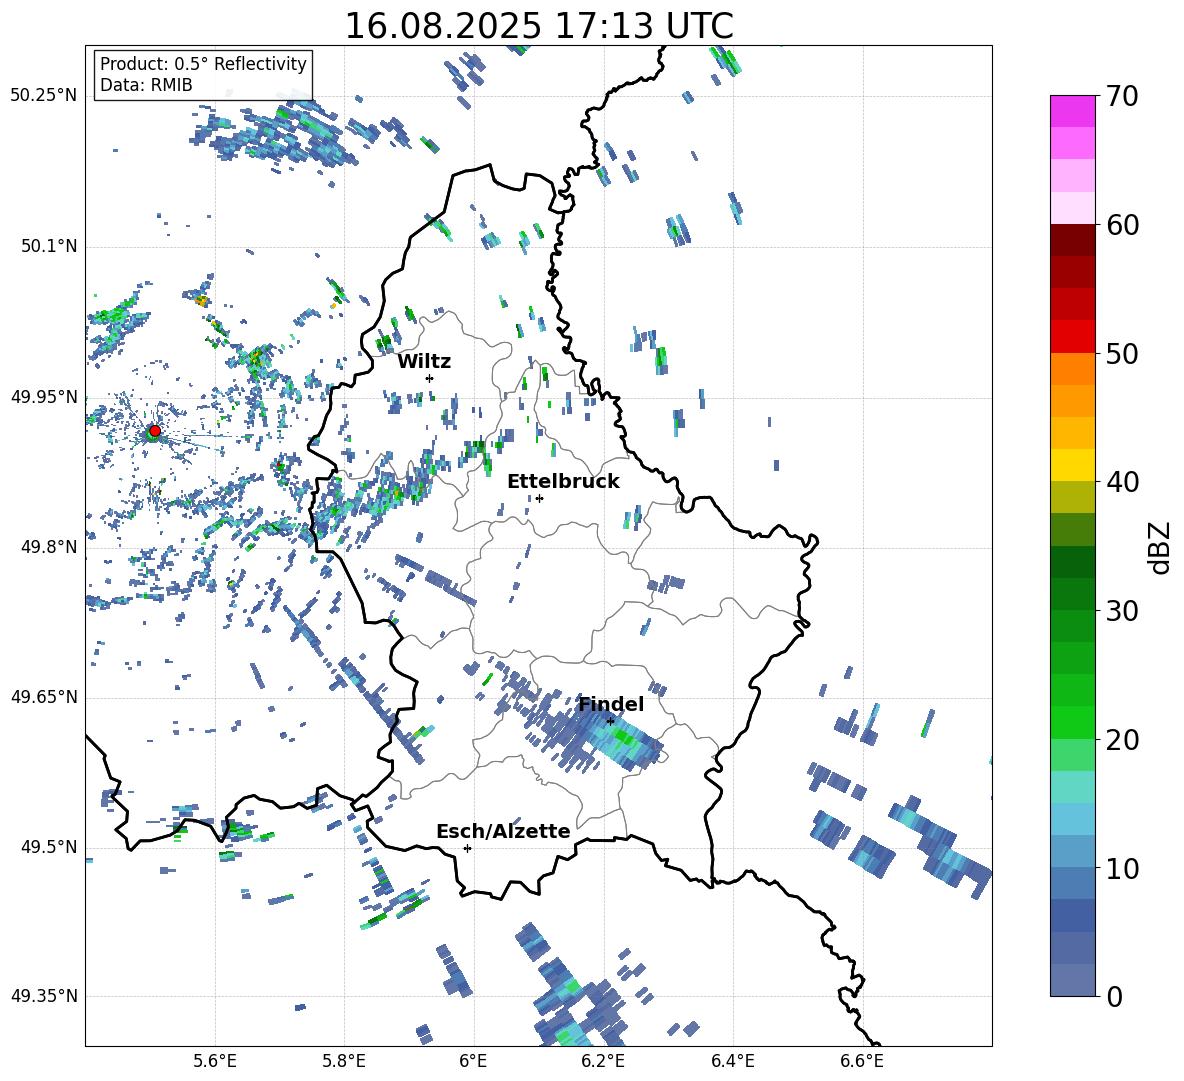Click the colorbar tick value 70

(1122, 97)
